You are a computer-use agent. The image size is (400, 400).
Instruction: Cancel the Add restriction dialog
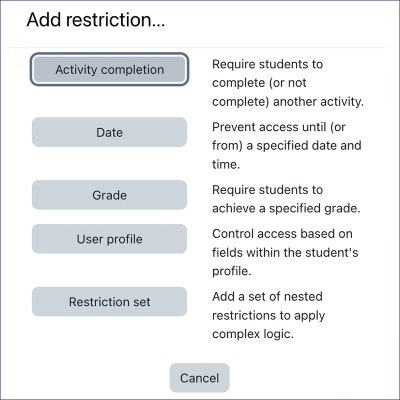tap(199, 378)
